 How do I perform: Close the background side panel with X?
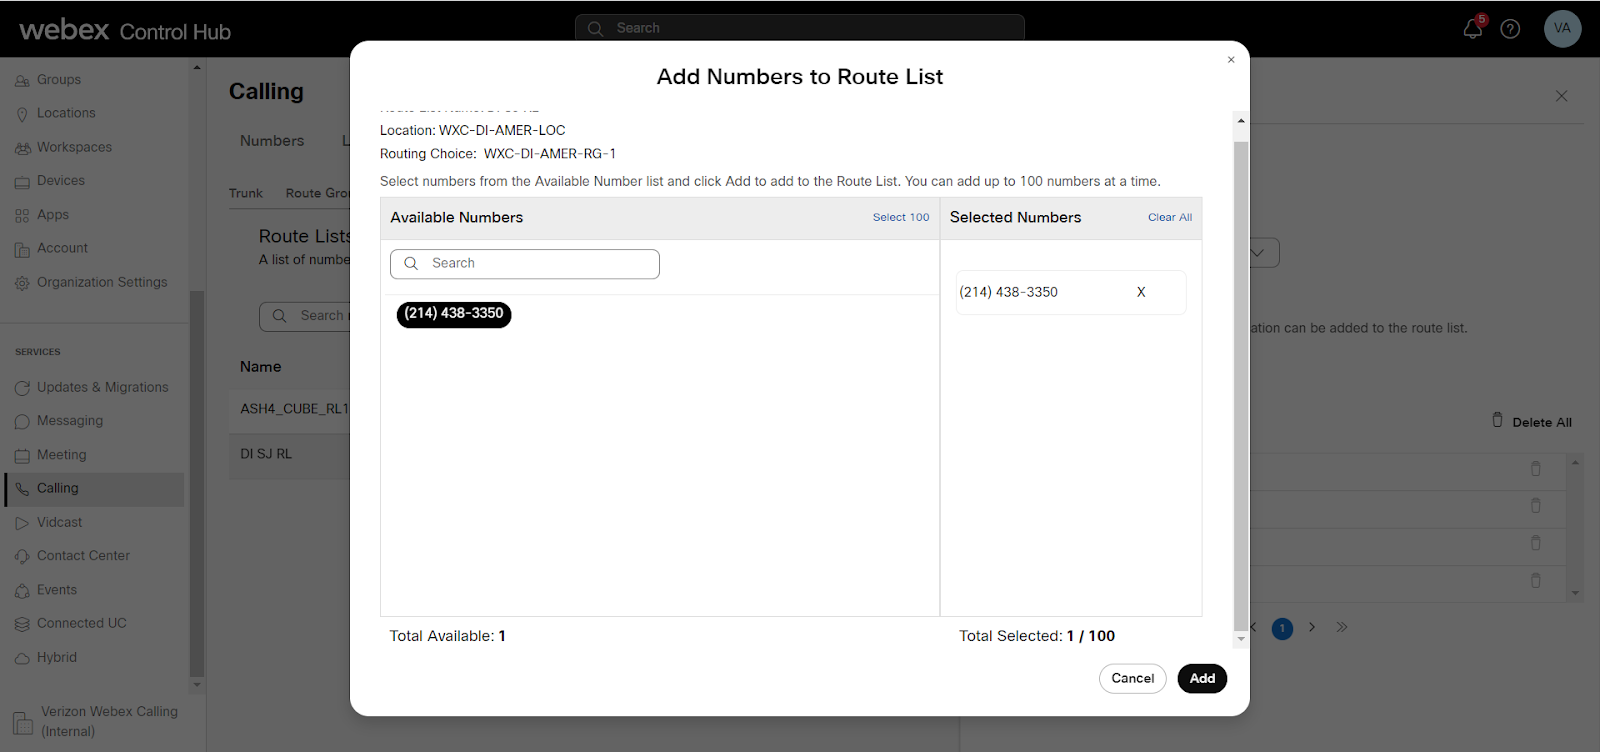coord(1562,96)
